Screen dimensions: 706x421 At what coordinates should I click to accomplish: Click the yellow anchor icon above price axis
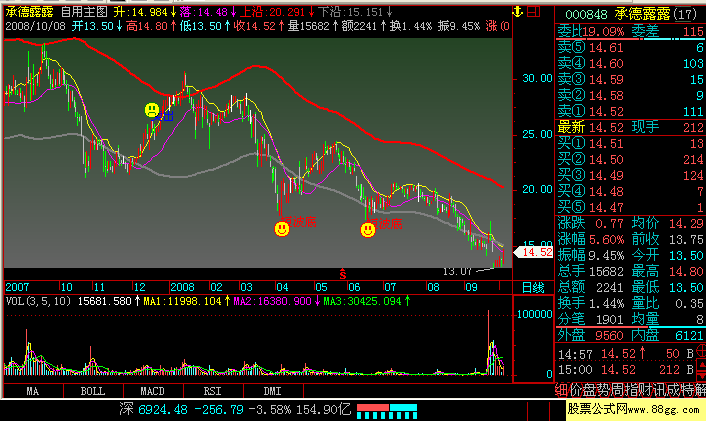coord(518,12)
